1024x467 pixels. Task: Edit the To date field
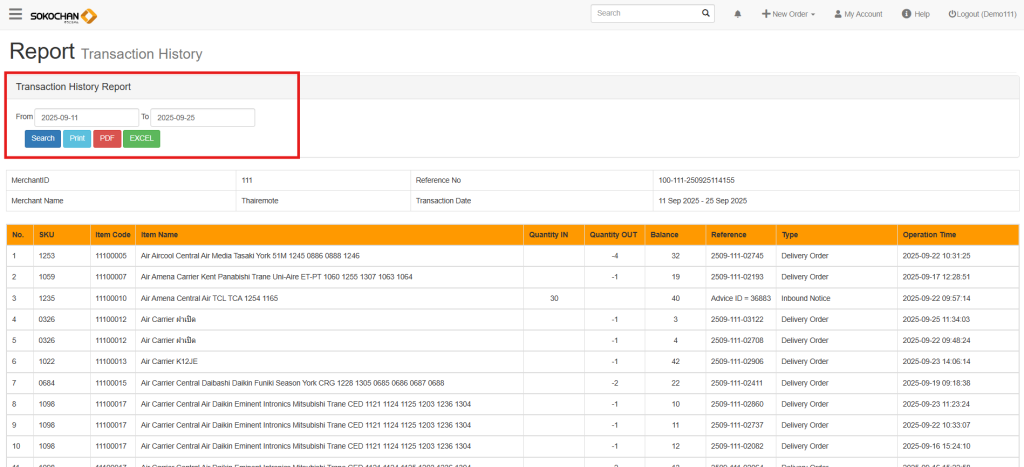click(x=202, y=118)
